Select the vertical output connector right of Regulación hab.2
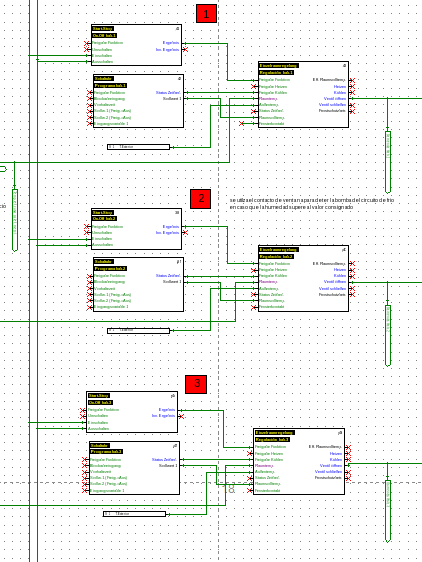The width and height of the screenshot is (422, 562). (388, 336)
